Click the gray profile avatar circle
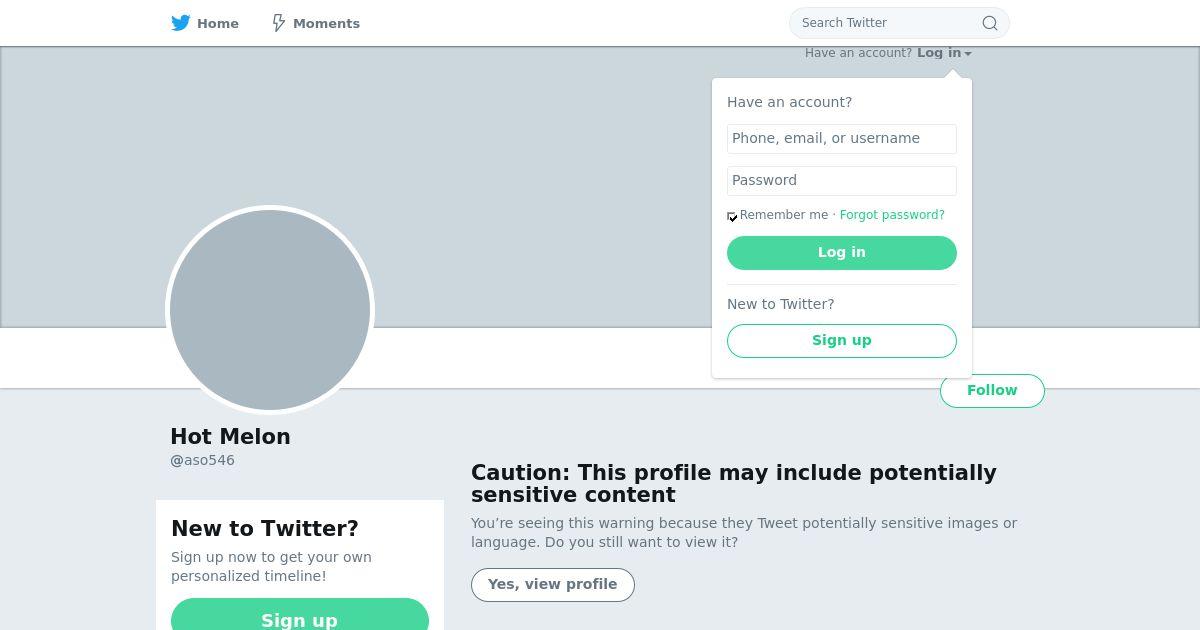1200x630 pixels. coord(270,310)
